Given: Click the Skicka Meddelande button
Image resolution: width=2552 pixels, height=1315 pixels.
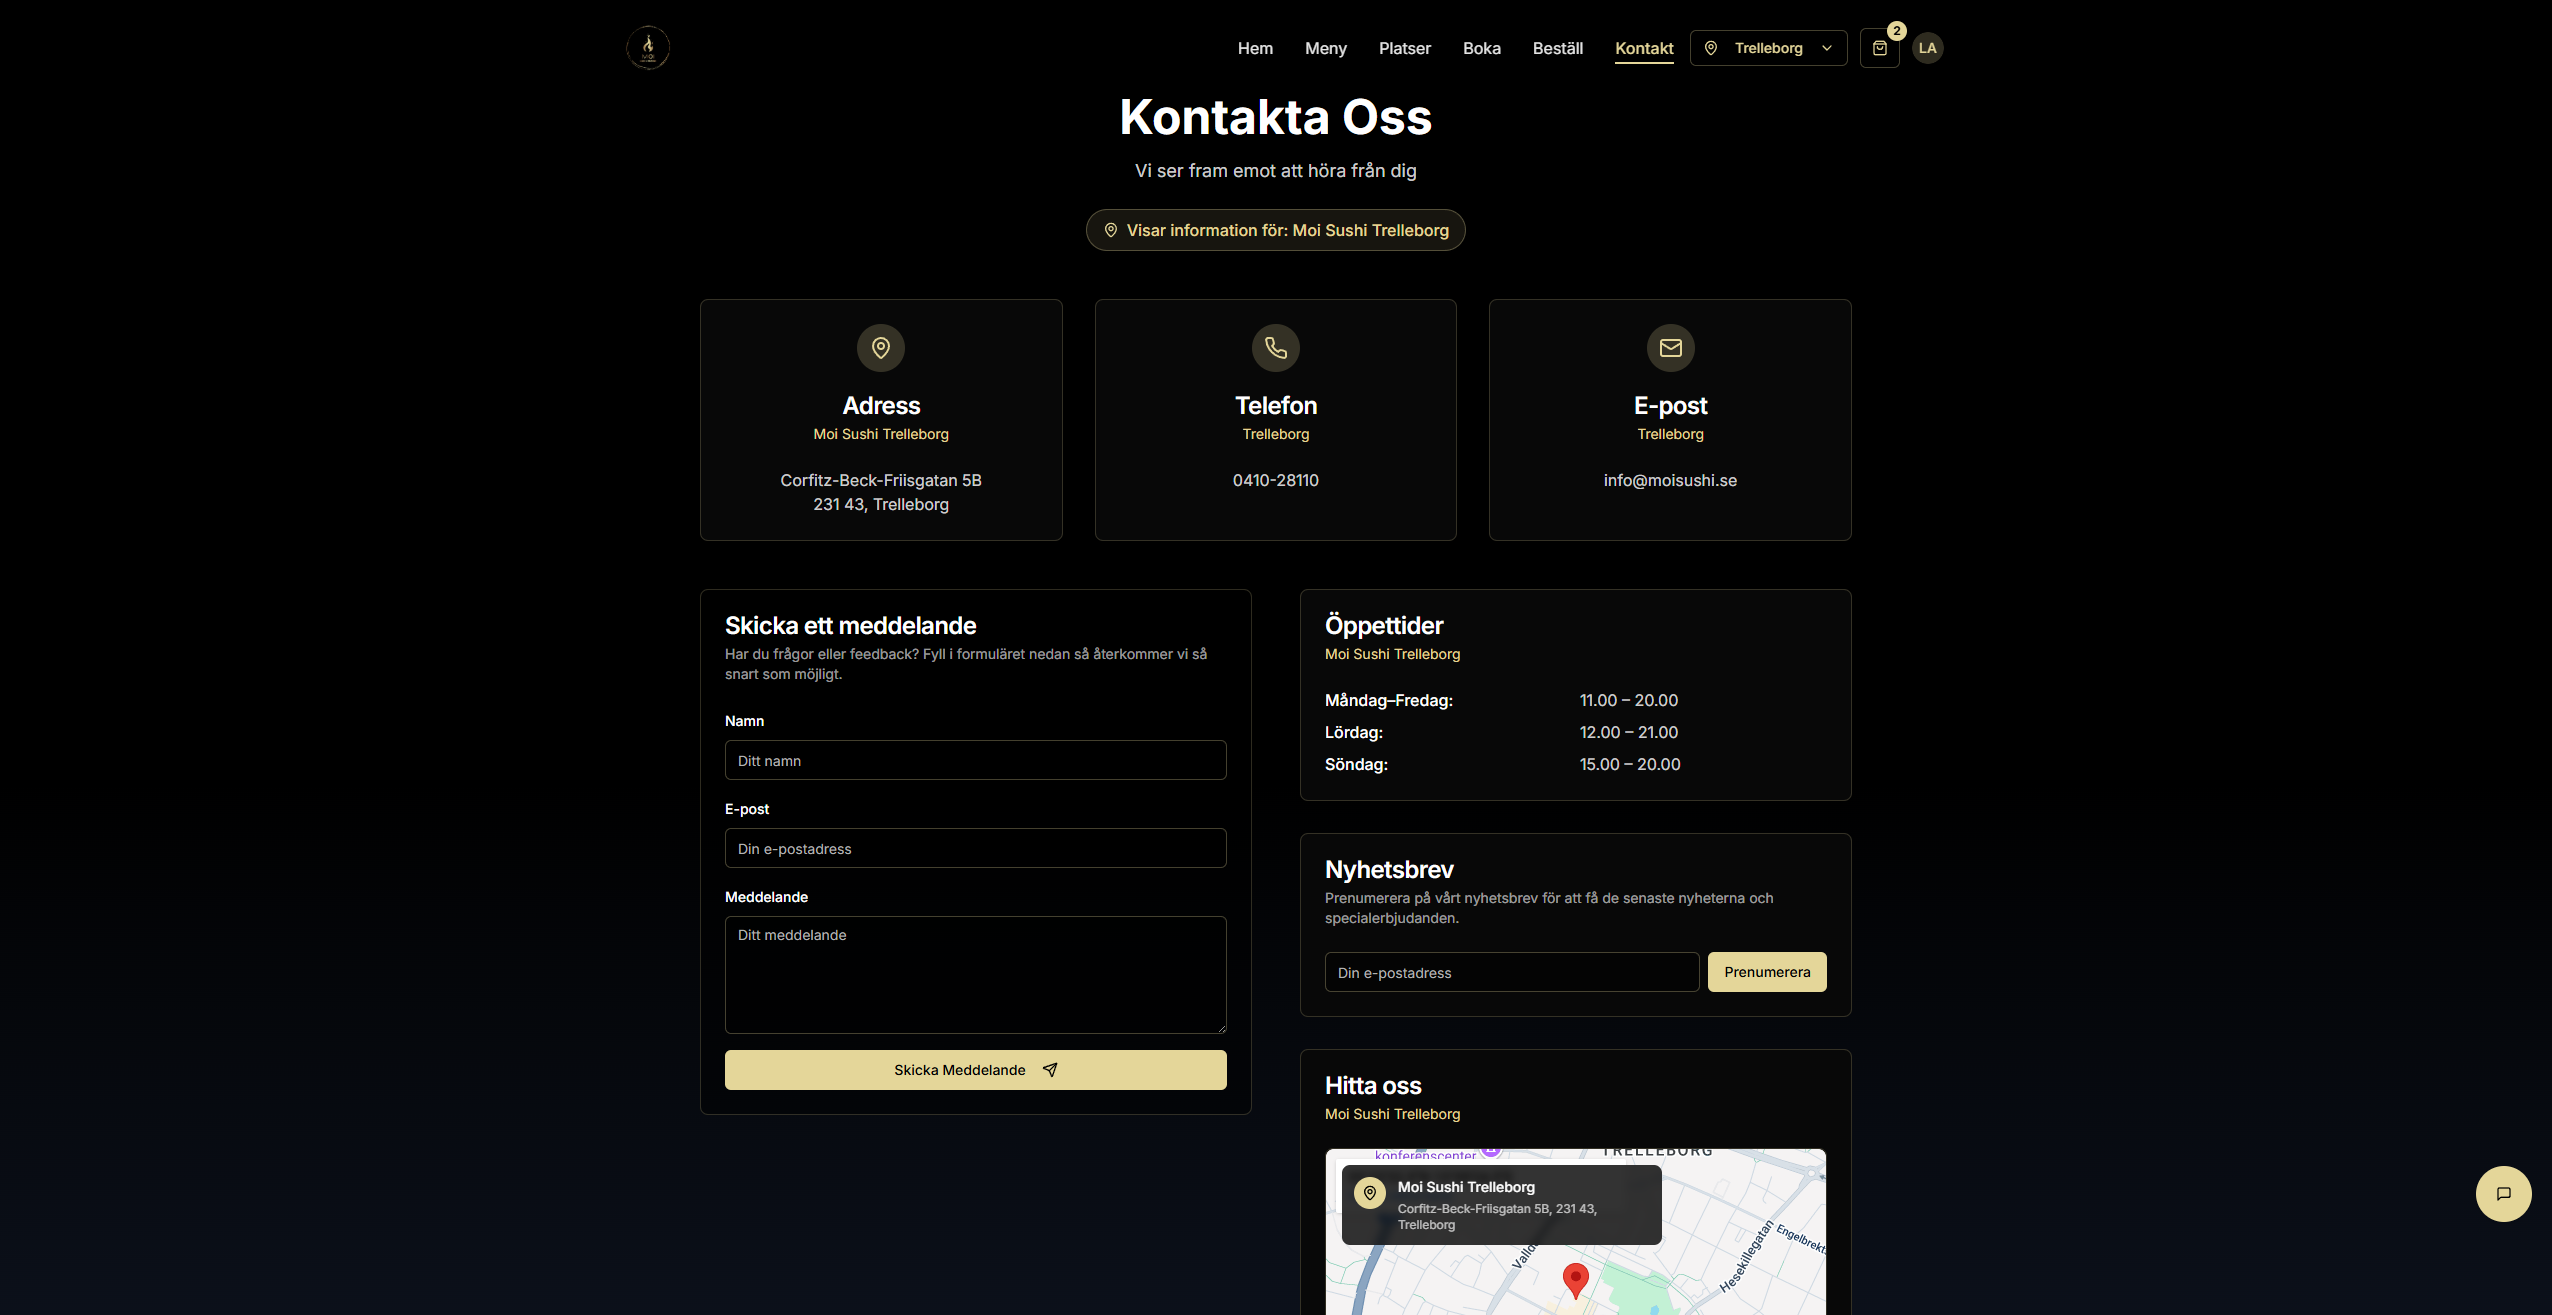Looking at the screenshot, I should pos(975,1070).
